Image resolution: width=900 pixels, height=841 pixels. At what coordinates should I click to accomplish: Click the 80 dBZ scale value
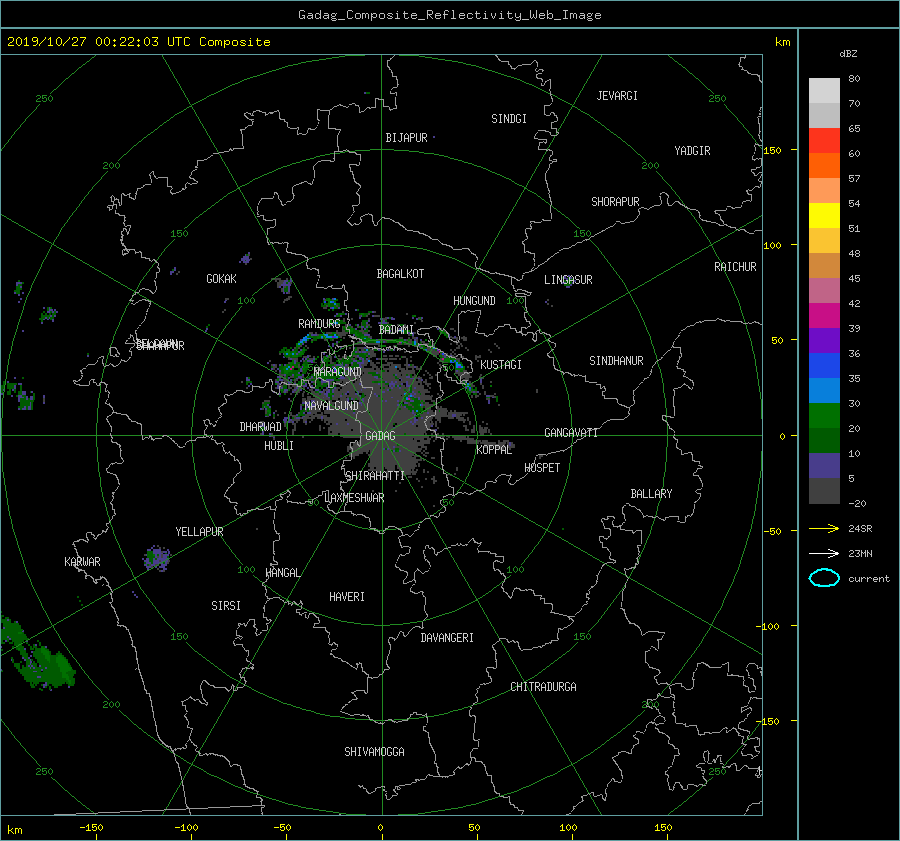pyautogui.click(x=854, y=79)
